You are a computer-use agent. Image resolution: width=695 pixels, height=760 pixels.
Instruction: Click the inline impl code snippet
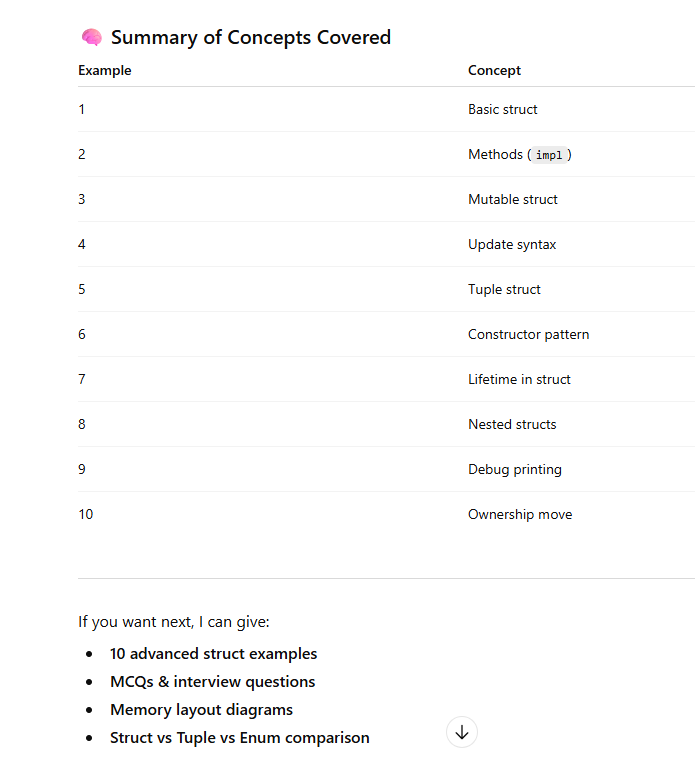[x=549, y=155]
